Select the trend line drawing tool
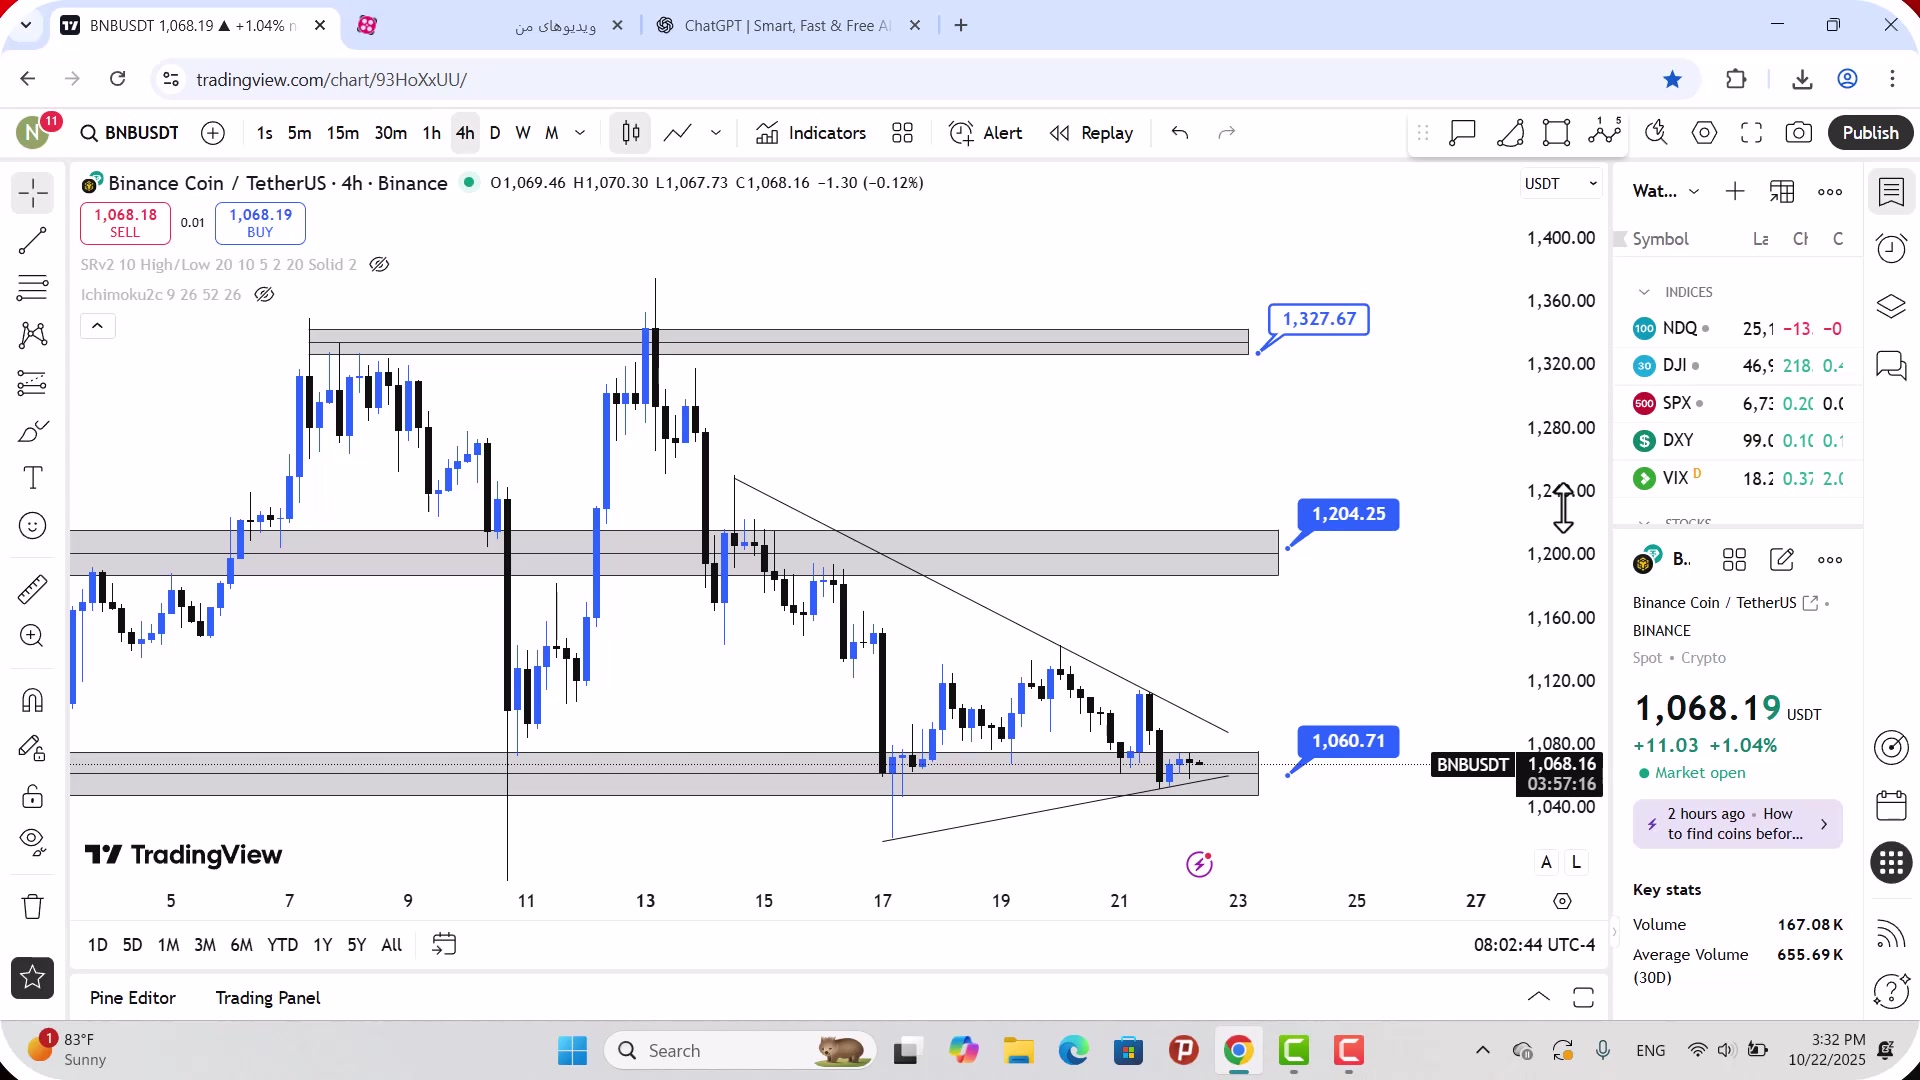This screenshot has width=1920, height=1080. 33,241
